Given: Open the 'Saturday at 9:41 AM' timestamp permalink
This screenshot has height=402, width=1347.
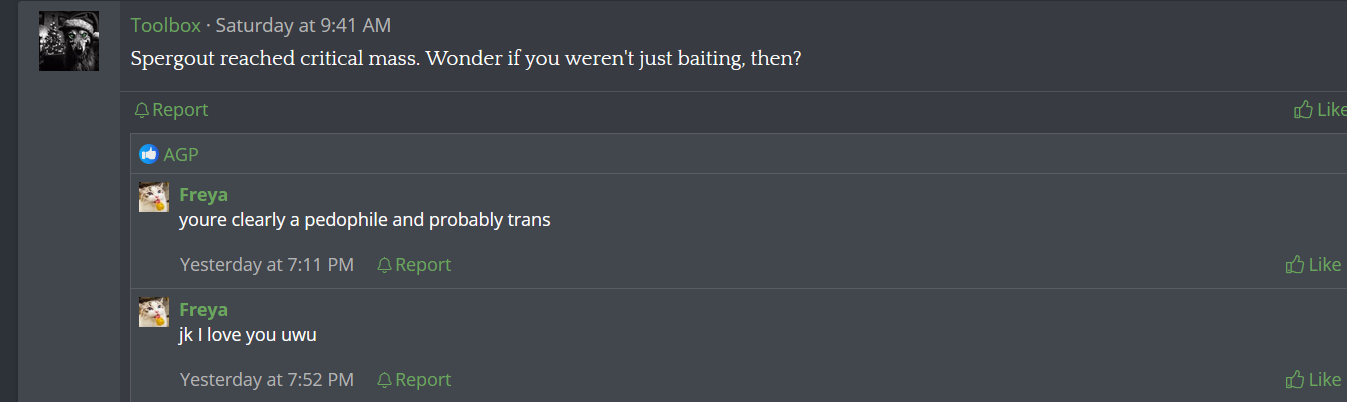Looking at the screenshot, I should pyautogui.click(x=303, y=25).
